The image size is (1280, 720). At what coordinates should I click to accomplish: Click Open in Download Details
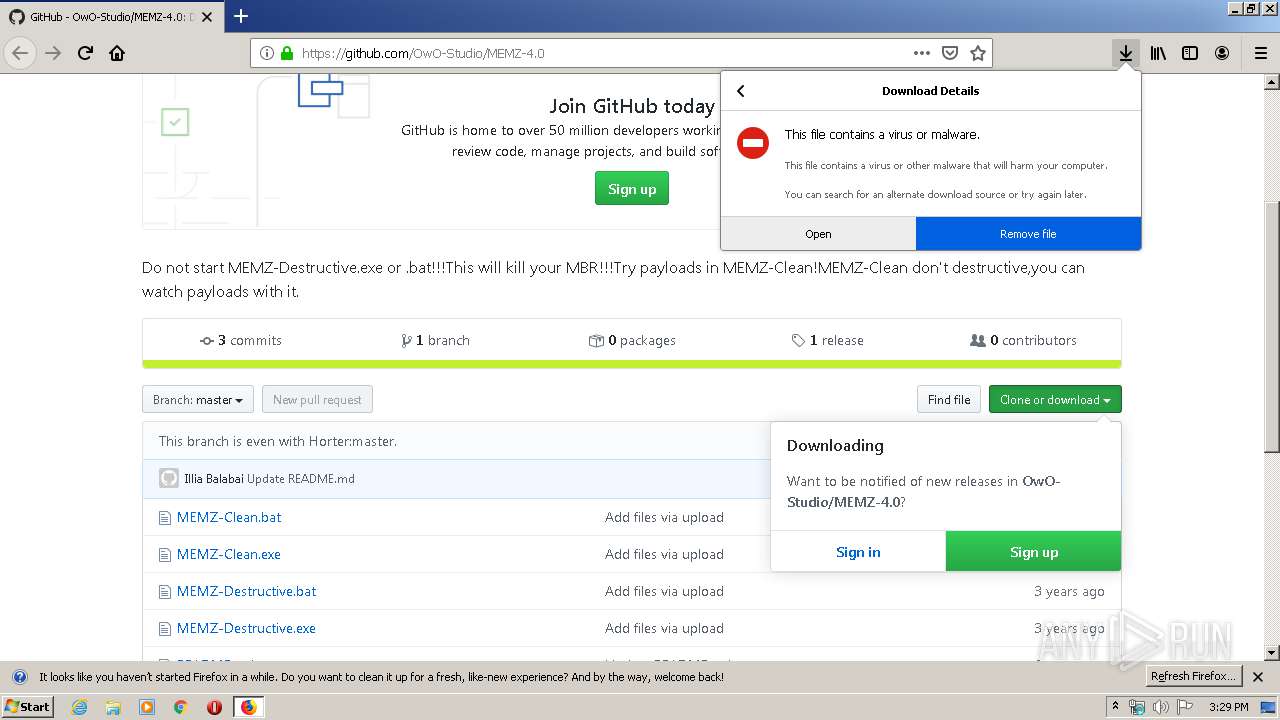818,234
